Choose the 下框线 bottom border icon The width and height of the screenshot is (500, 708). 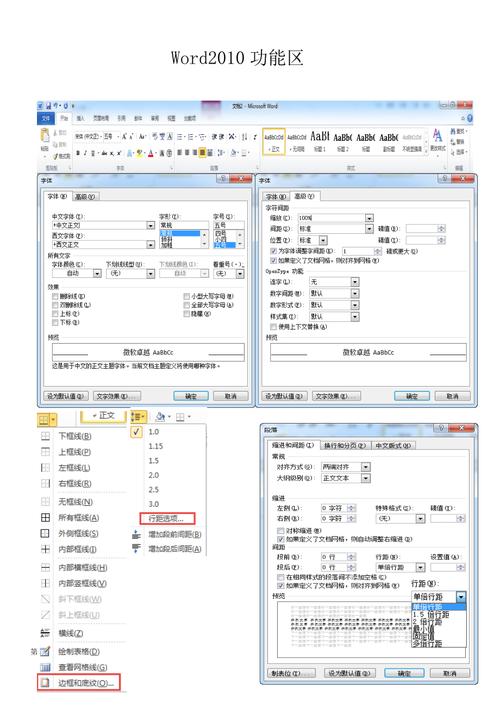click(45, 436)
